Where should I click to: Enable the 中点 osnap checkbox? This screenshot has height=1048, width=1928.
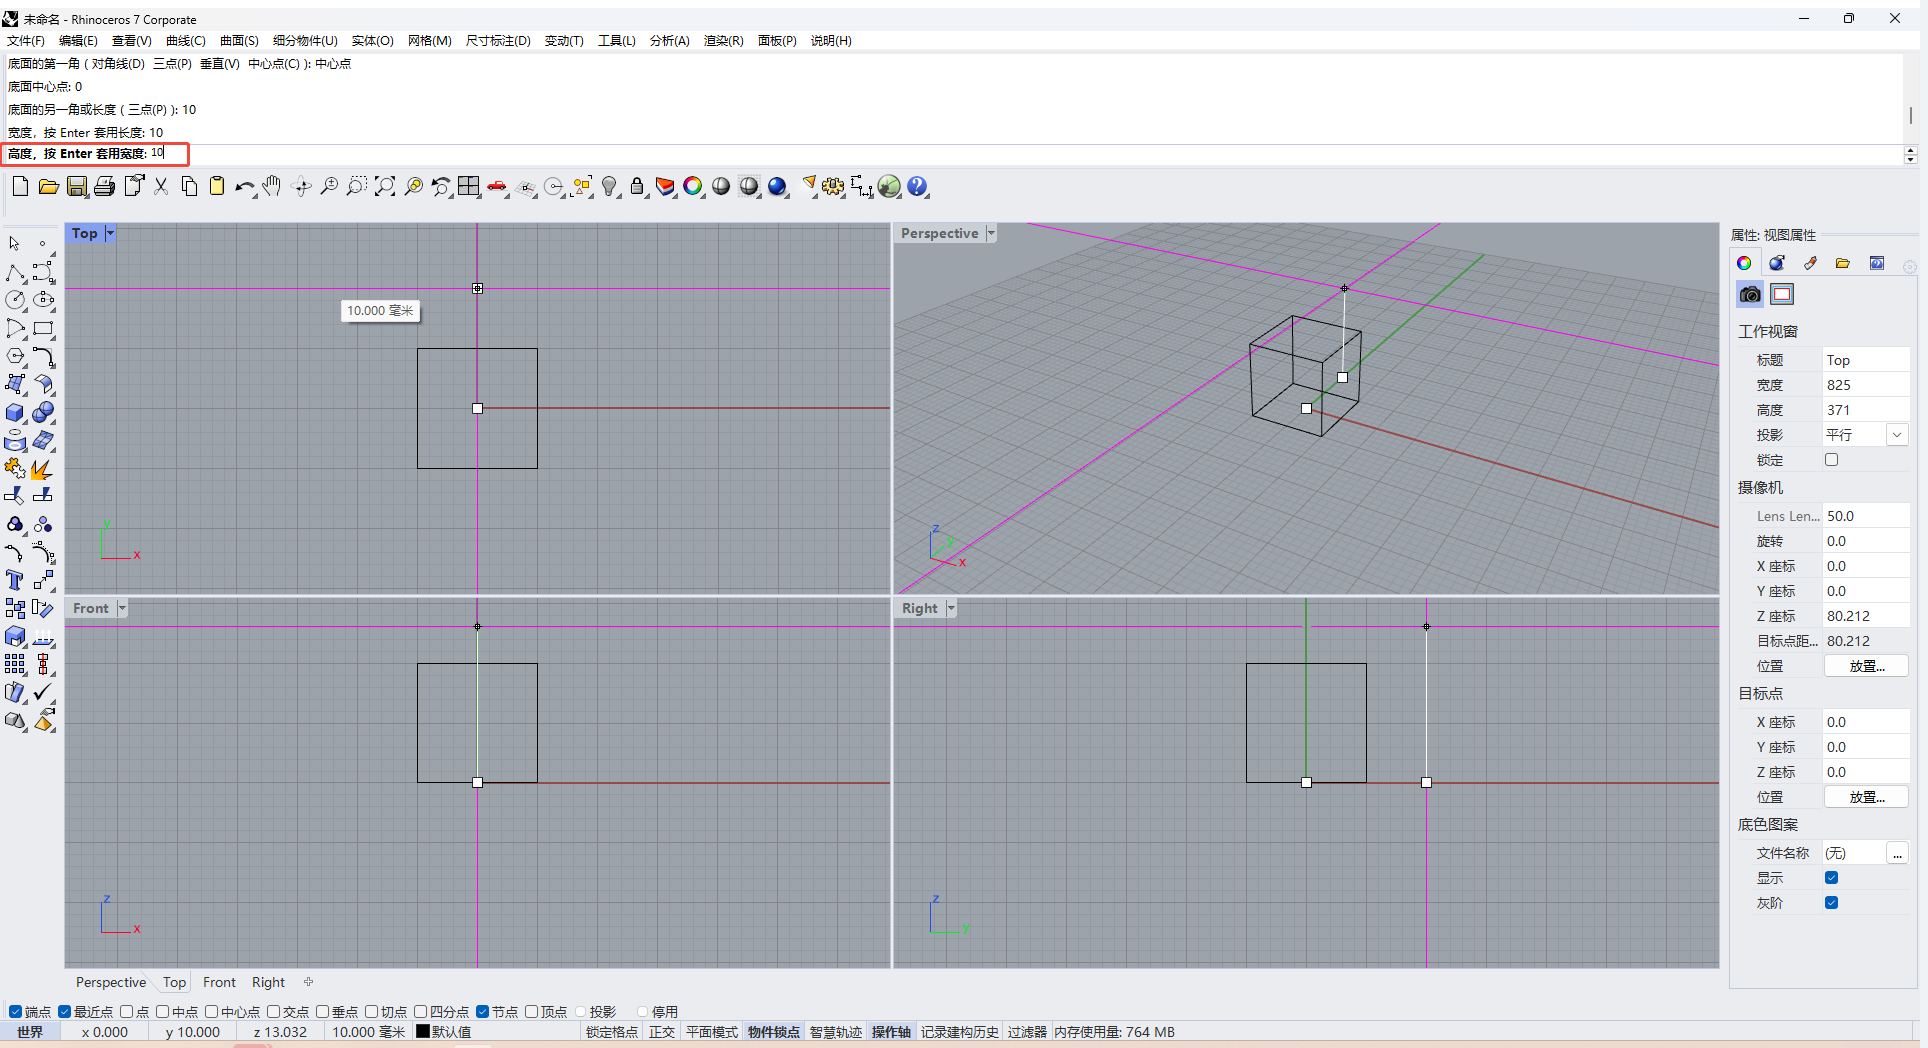(x=162, y=1012)
